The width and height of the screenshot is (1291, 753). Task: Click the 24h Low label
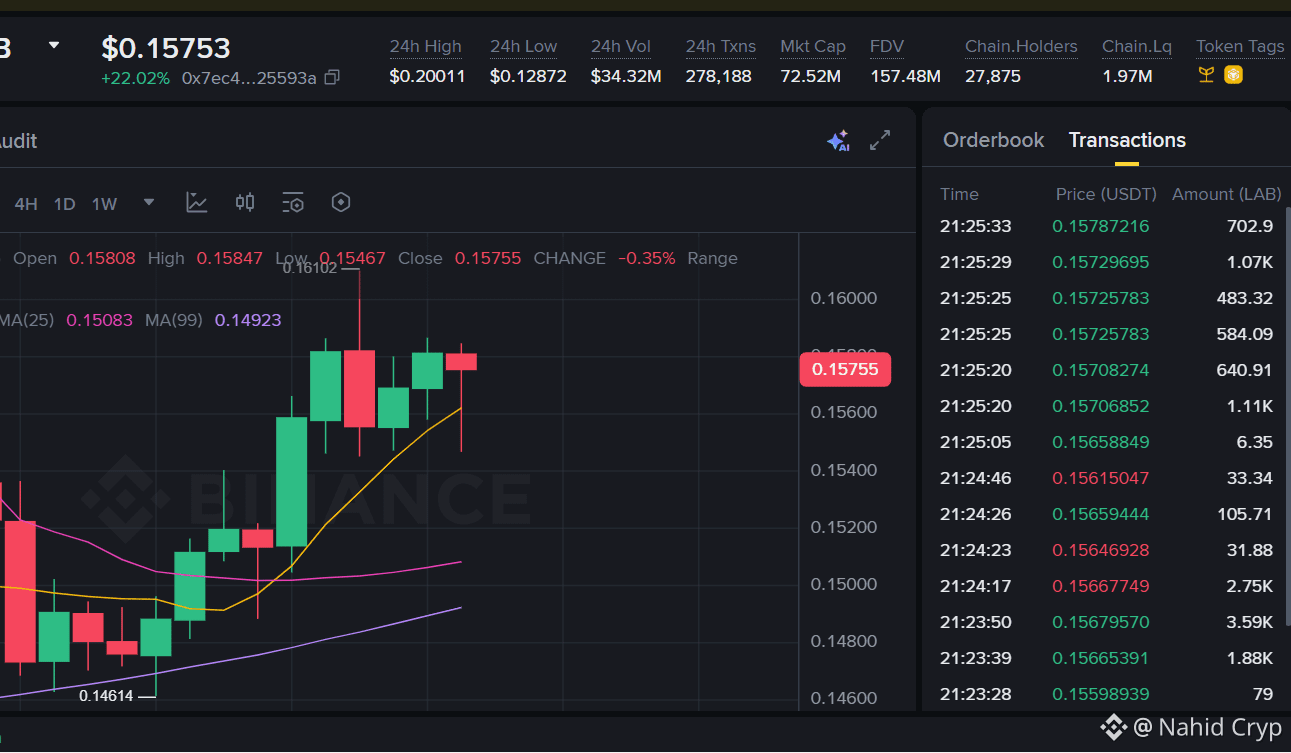(524, 46)
